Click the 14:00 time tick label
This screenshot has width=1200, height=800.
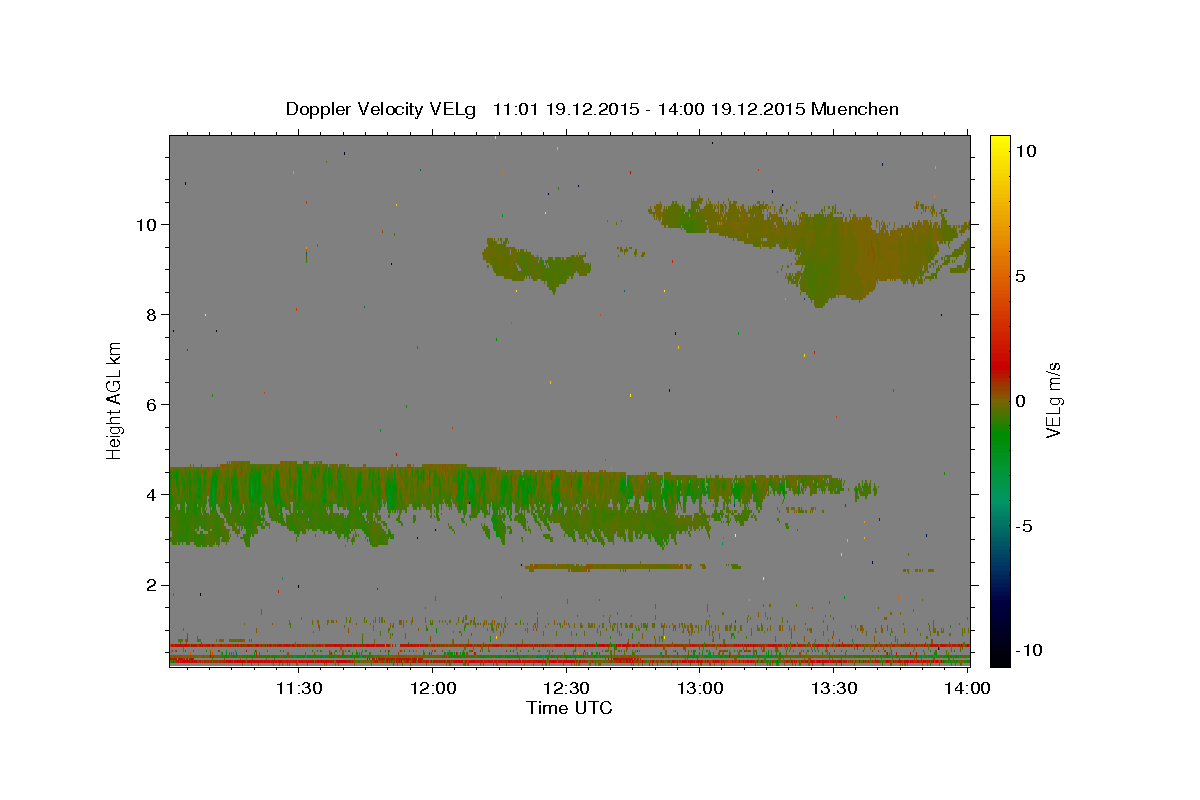click(967, 688)
